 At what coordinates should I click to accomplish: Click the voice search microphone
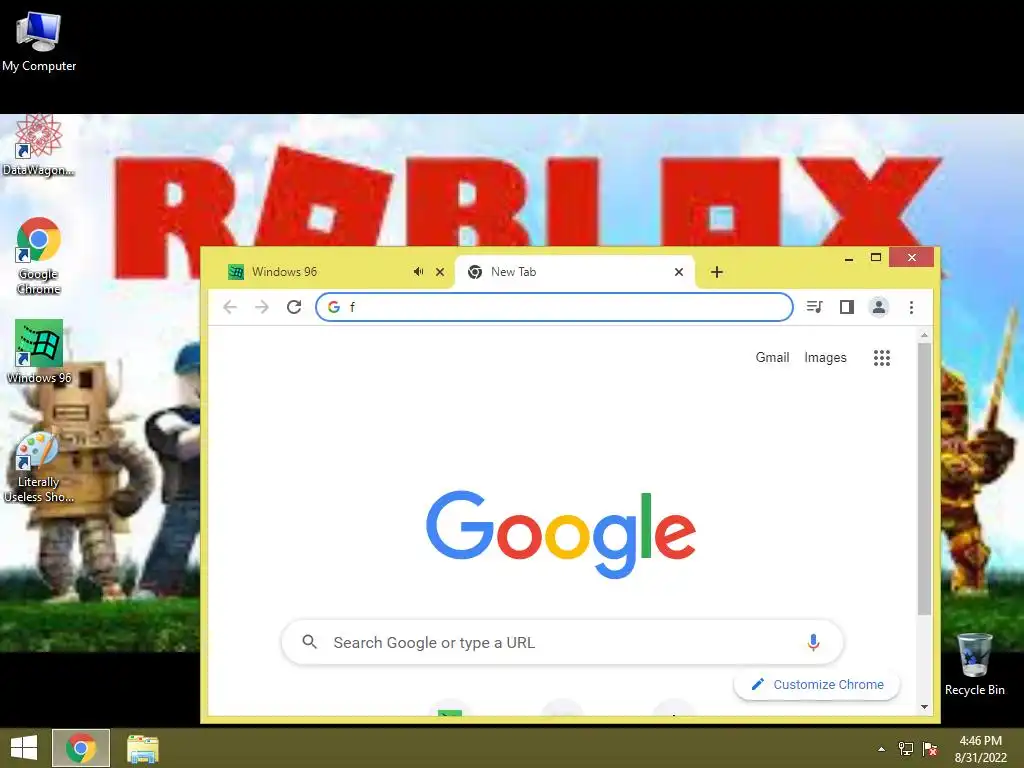coord(813,643)
